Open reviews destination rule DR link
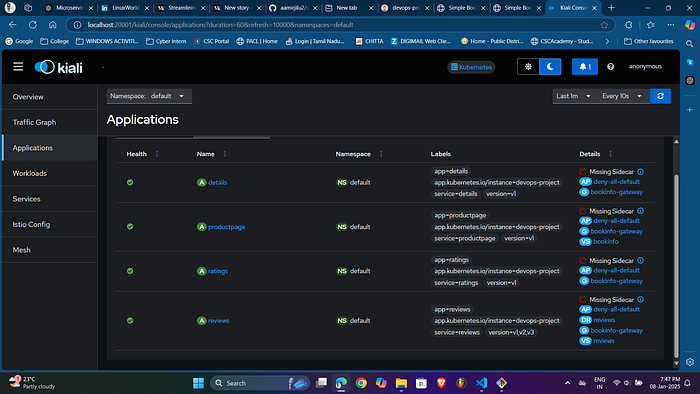The height and width of the screenshot is (394, 700). pos(604,320)
